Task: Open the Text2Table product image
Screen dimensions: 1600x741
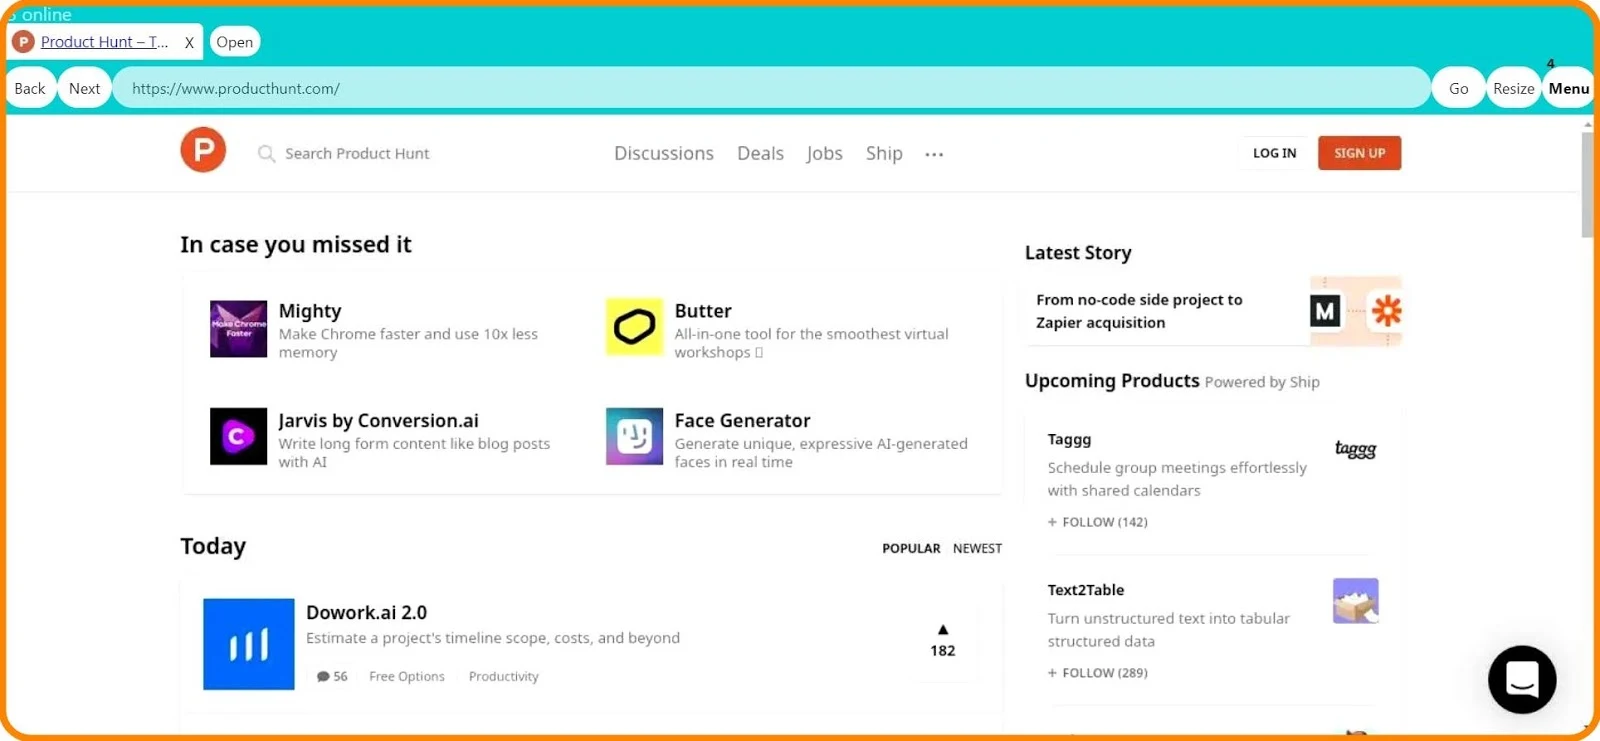Action: [1355, 600]
